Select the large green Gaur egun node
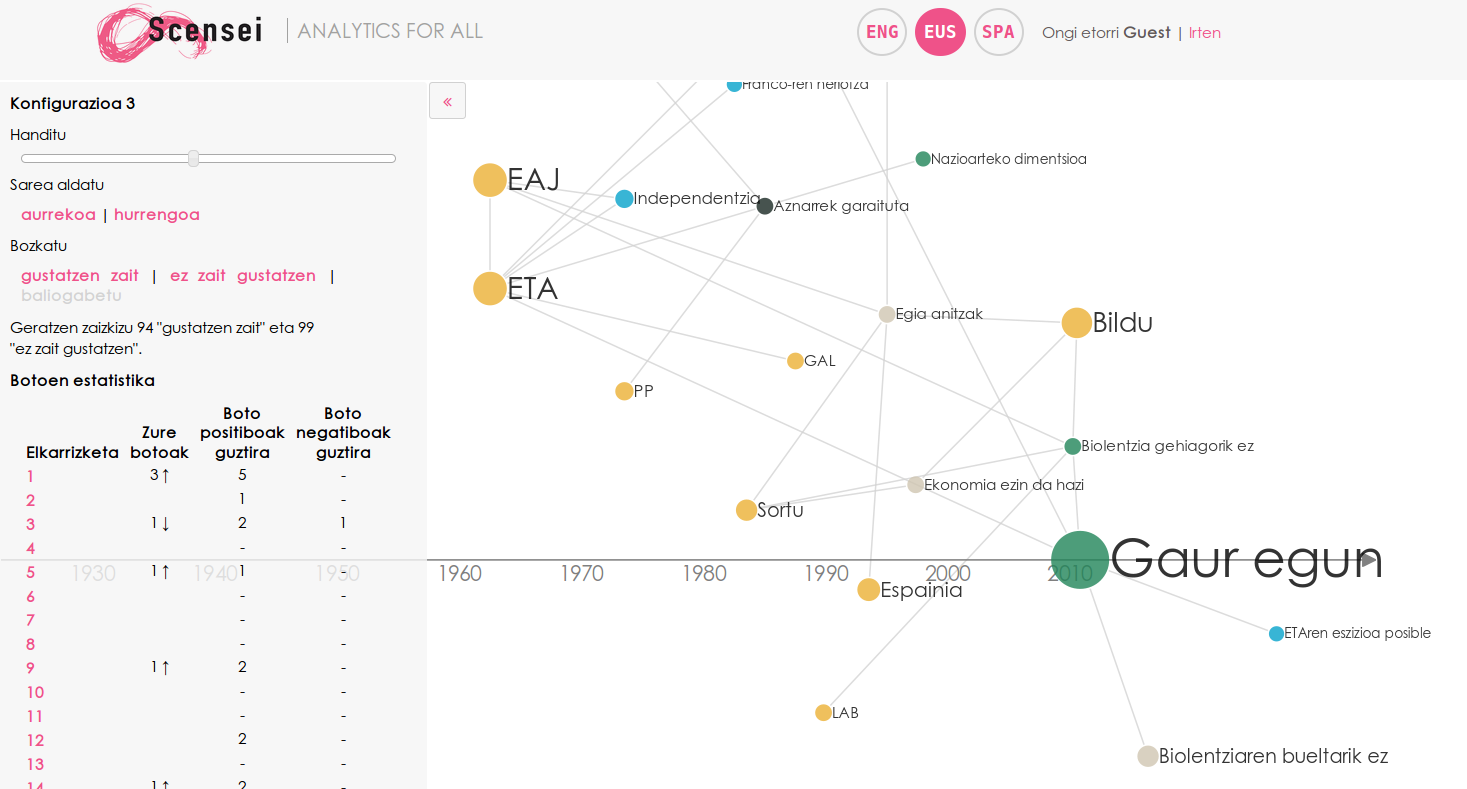Image resolution: width=1467 pixels, height=789 pixels. [x=1080, y=560]
